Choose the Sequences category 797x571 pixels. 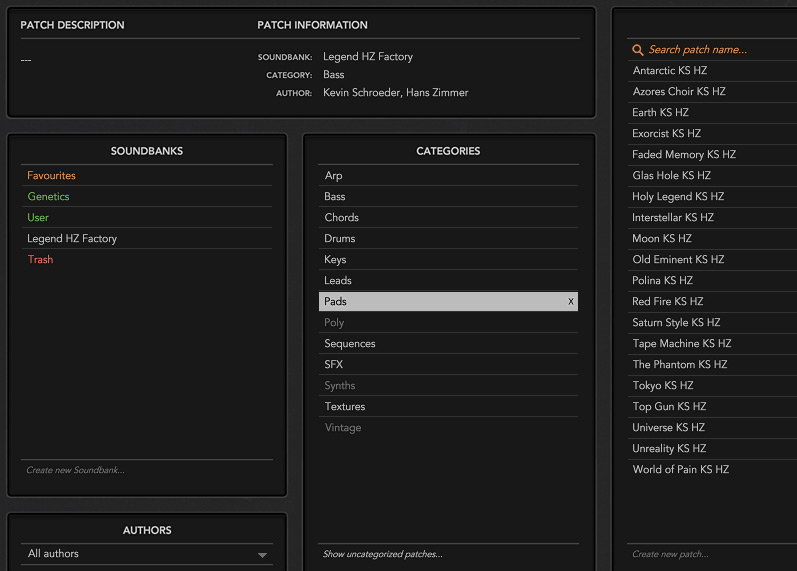tap(350, 344)
